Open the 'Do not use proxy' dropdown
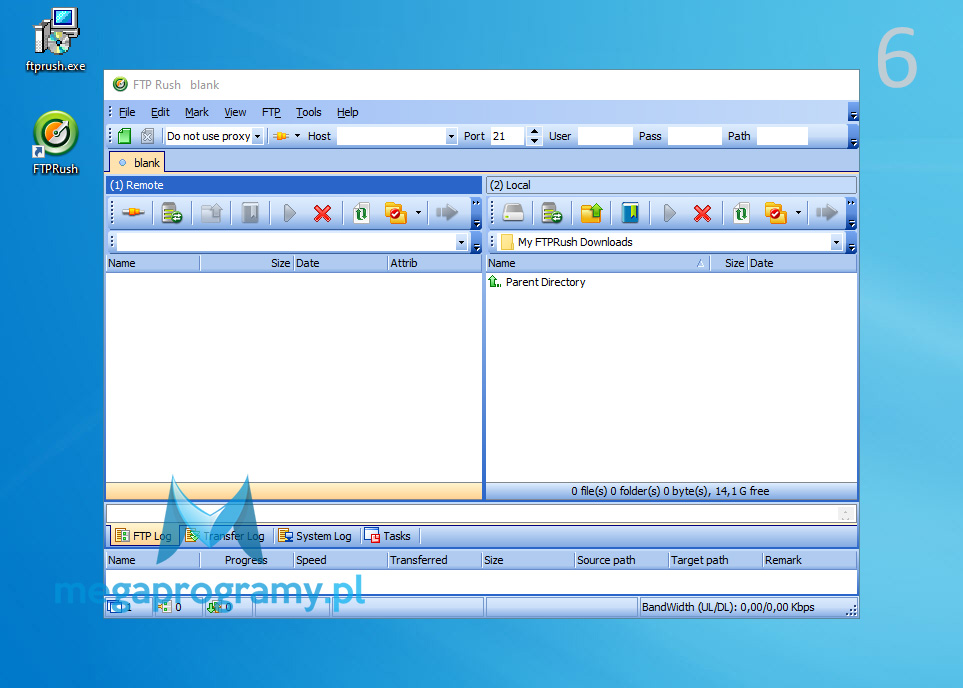Screen dimensions: 963x688 (257, 136)
